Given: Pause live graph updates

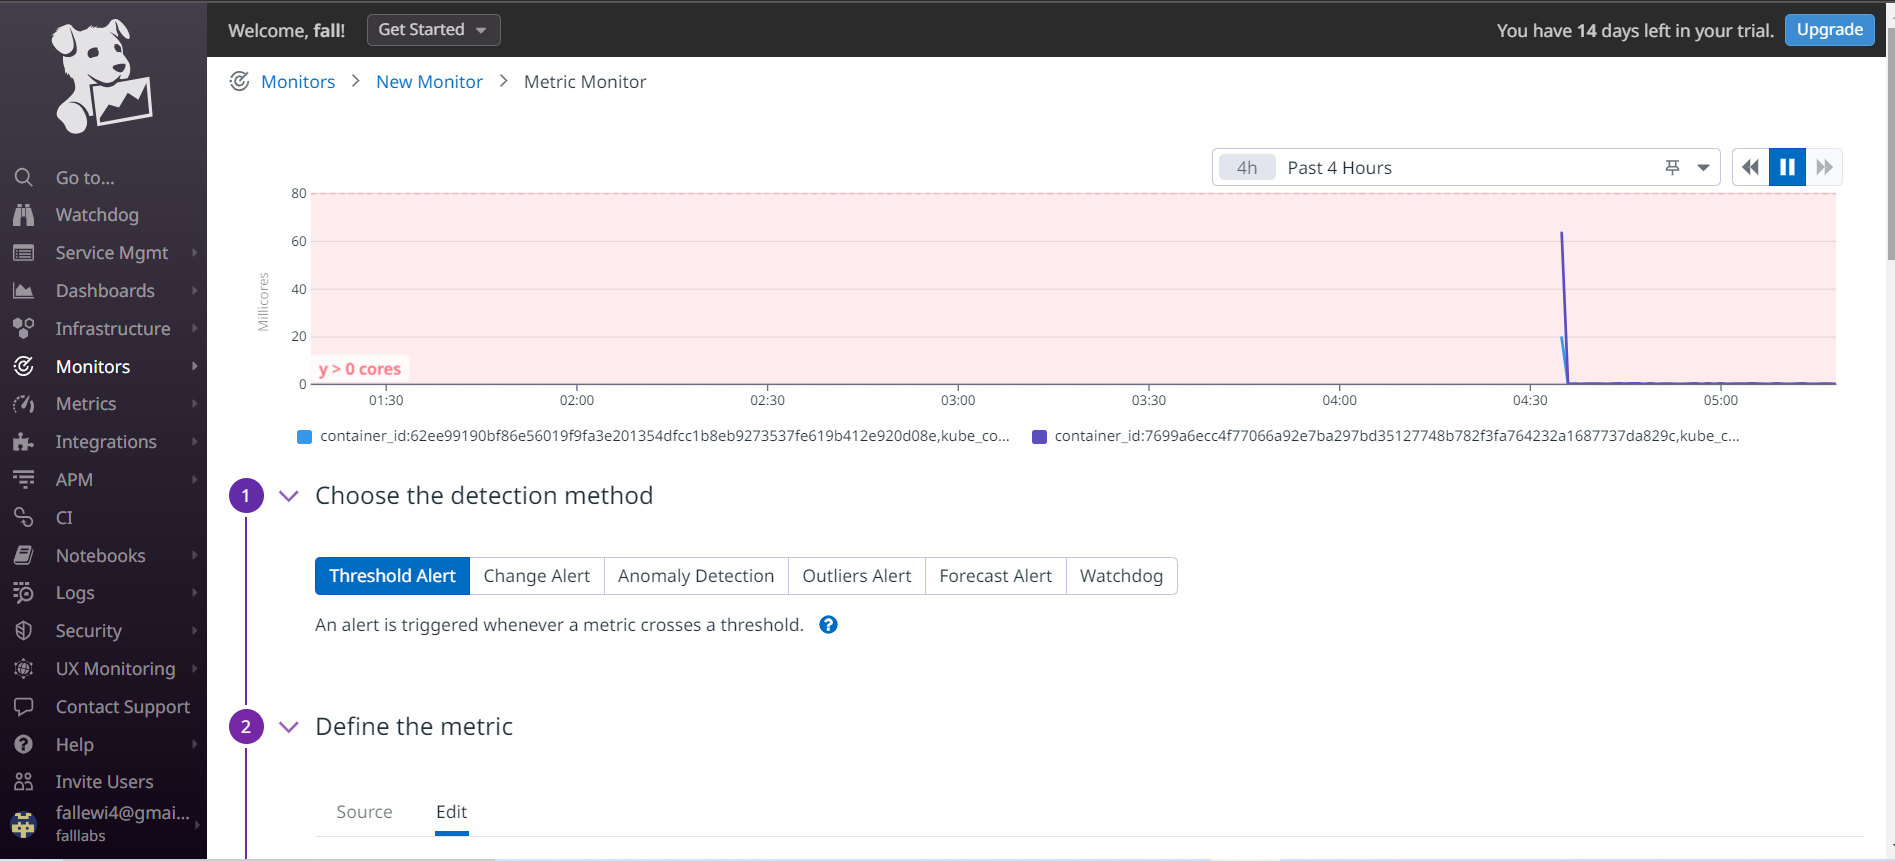Looking at the screenshot, I should click(x=1787, y=168).
